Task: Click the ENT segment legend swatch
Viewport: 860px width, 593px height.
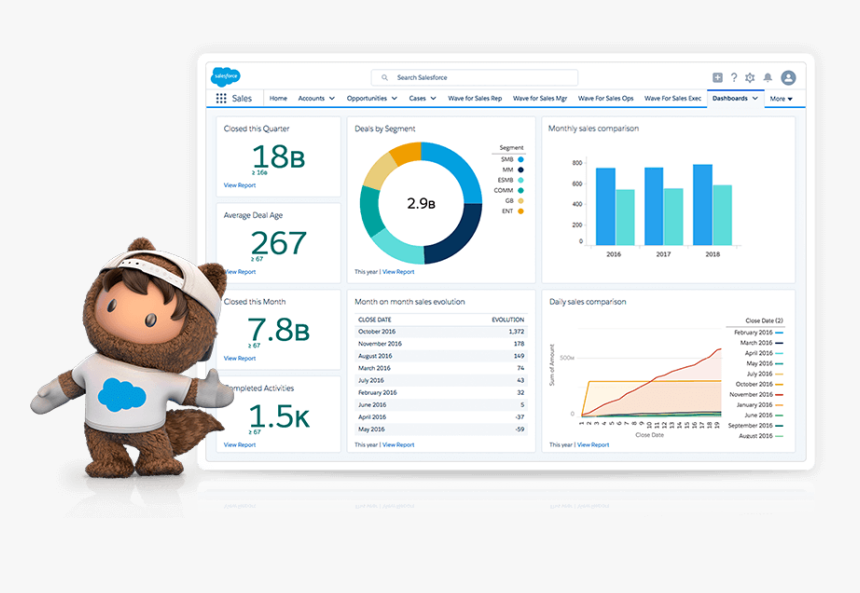Action: point(520,211)
